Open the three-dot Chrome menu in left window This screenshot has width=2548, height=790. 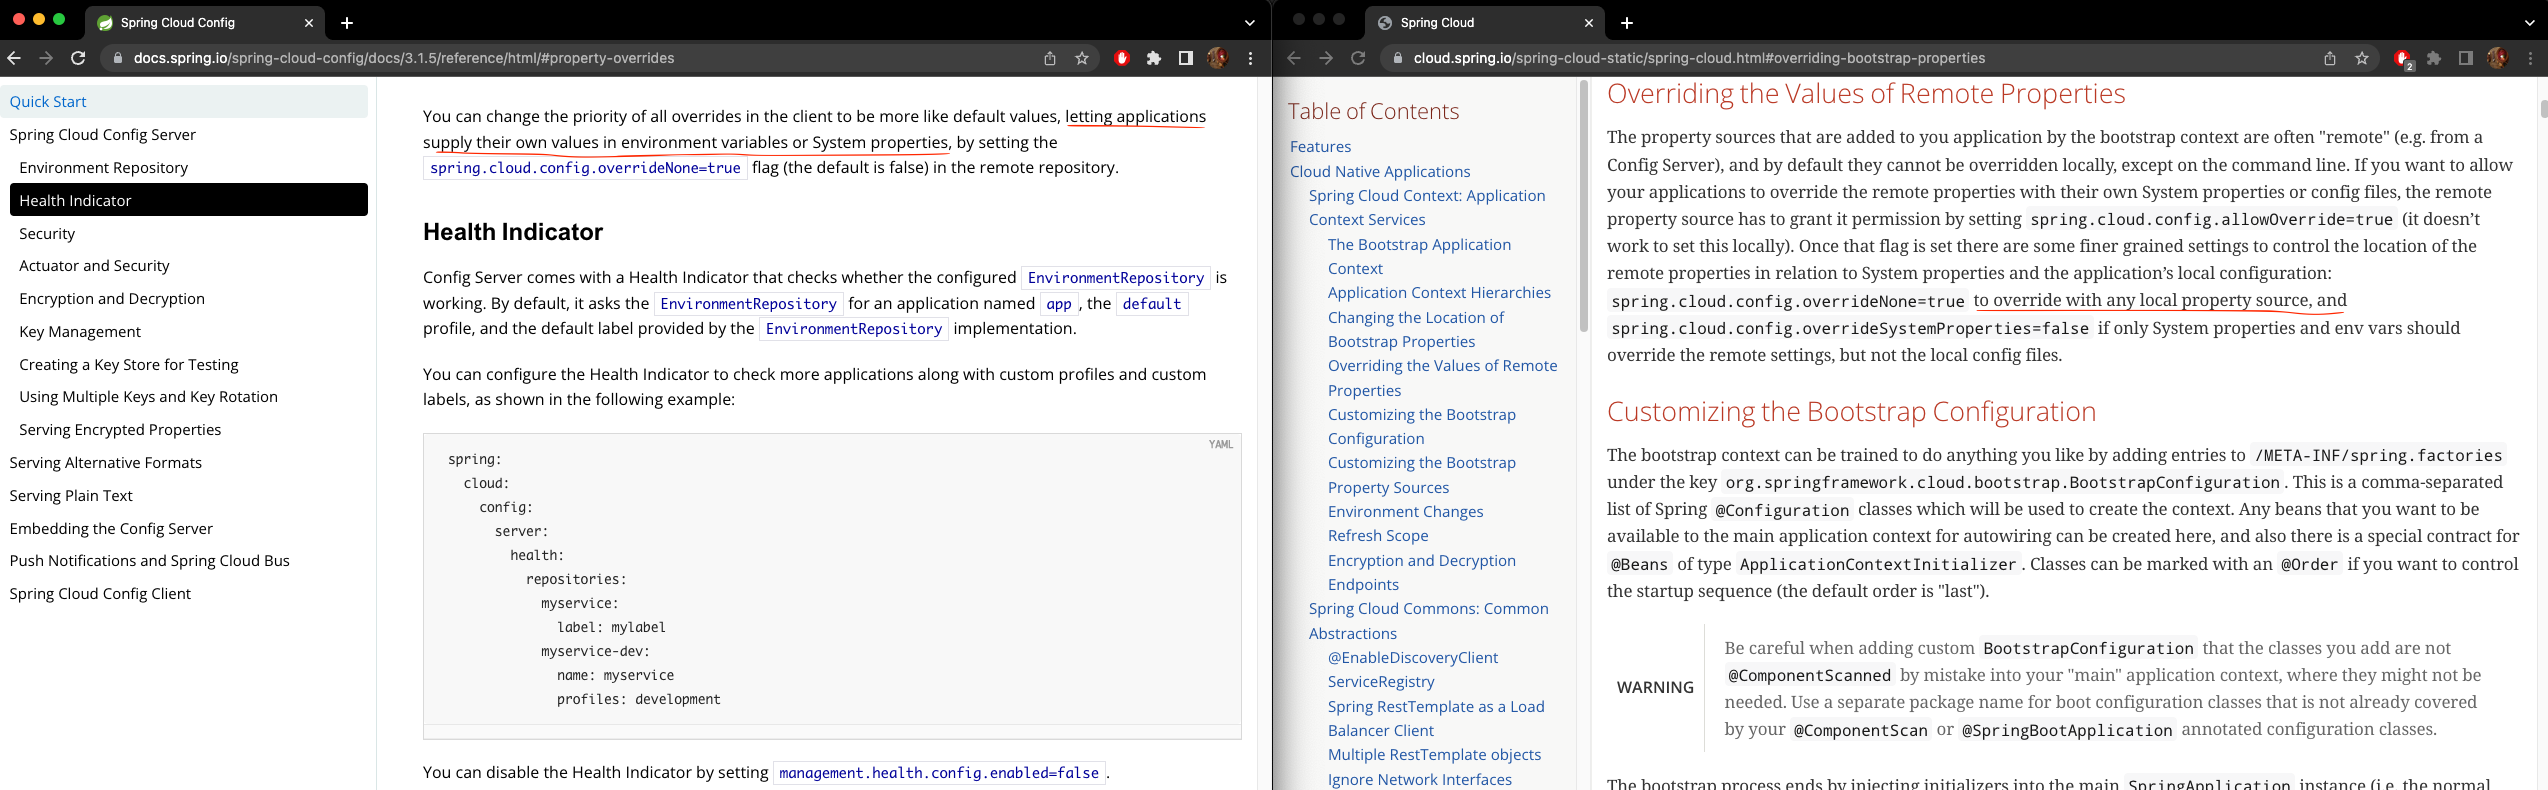point(1250,58)
